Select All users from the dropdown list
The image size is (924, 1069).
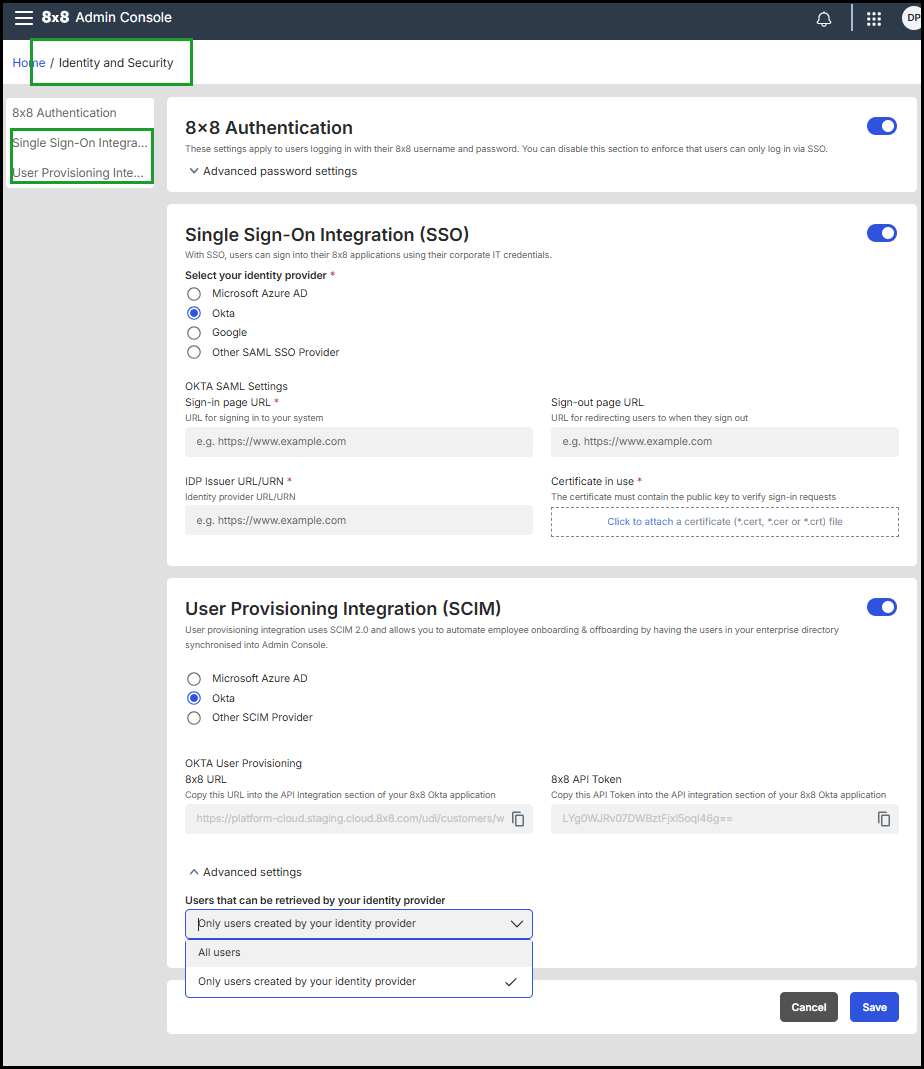tap(220, 953)
